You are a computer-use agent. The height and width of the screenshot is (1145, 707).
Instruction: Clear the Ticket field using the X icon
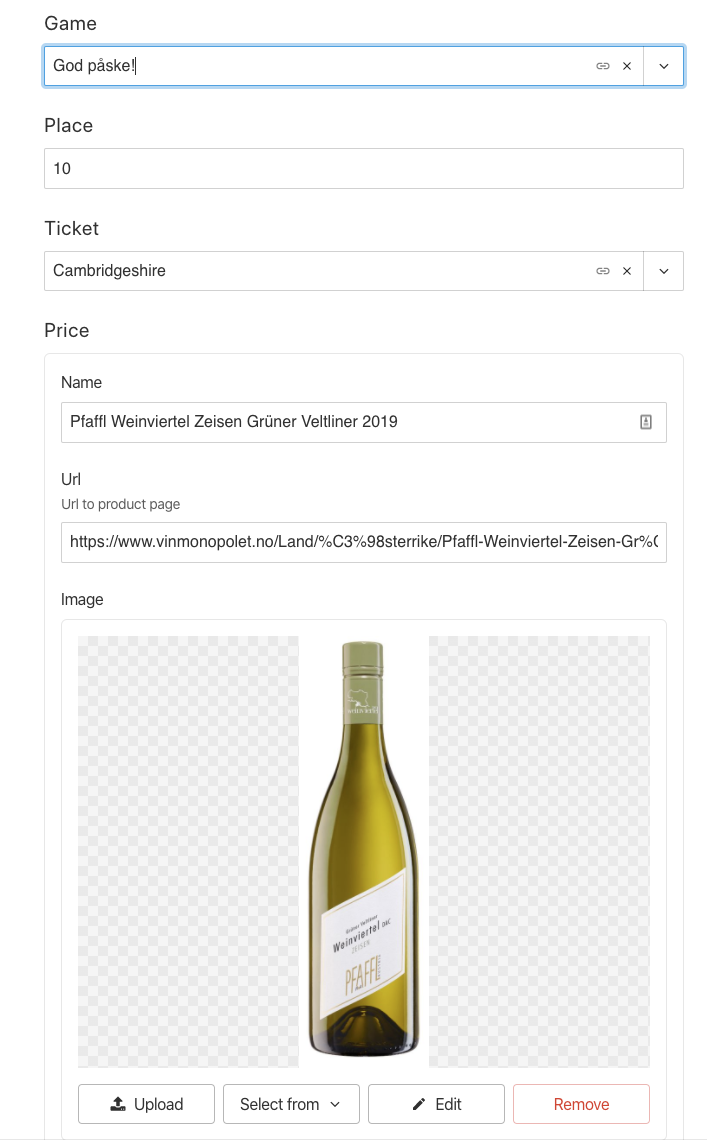[627, 270]
